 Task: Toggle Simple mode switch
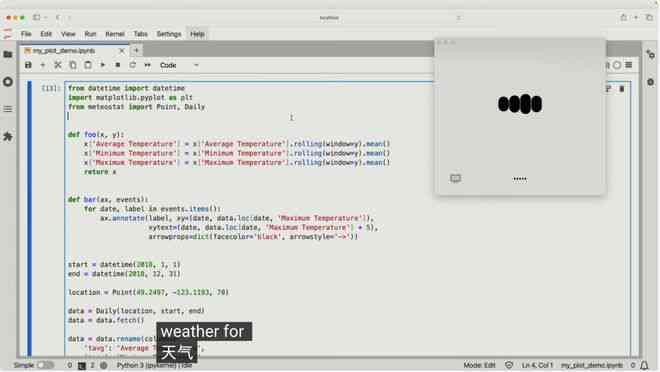45,365
